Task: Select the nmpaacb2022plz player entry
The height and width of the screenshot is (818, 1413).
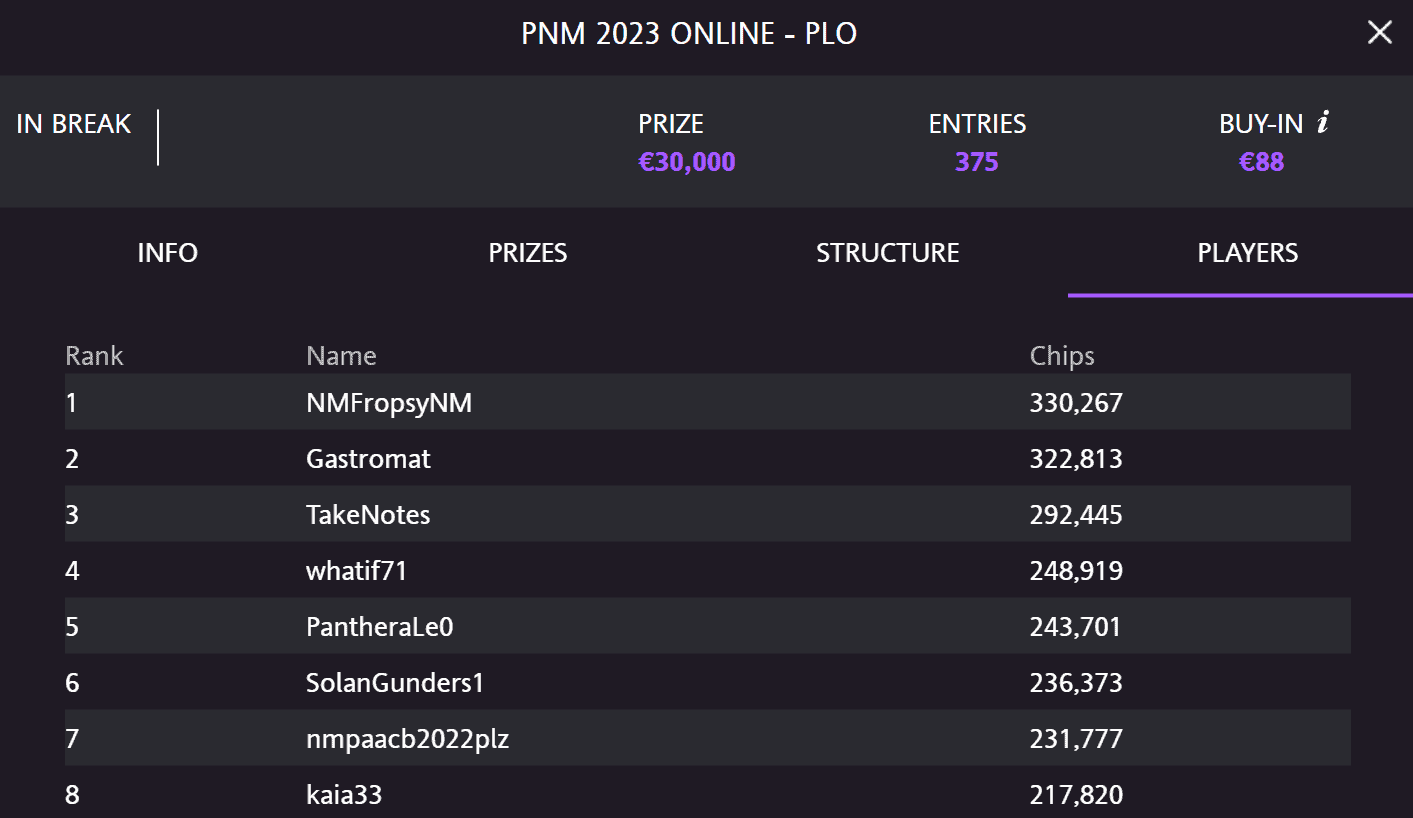Action: click(708, 739)
